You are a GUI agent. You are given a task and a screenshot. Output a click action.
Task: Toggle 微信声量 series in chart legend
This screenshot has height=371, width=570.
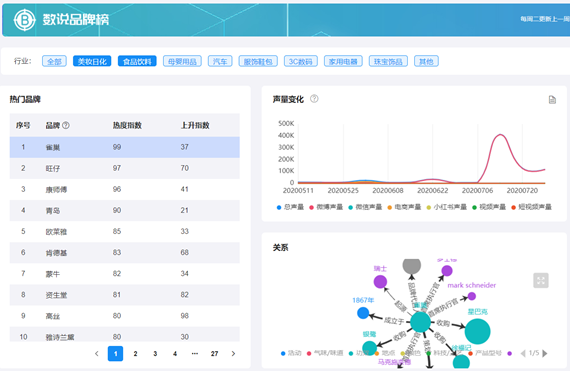[x=365, y=207]
